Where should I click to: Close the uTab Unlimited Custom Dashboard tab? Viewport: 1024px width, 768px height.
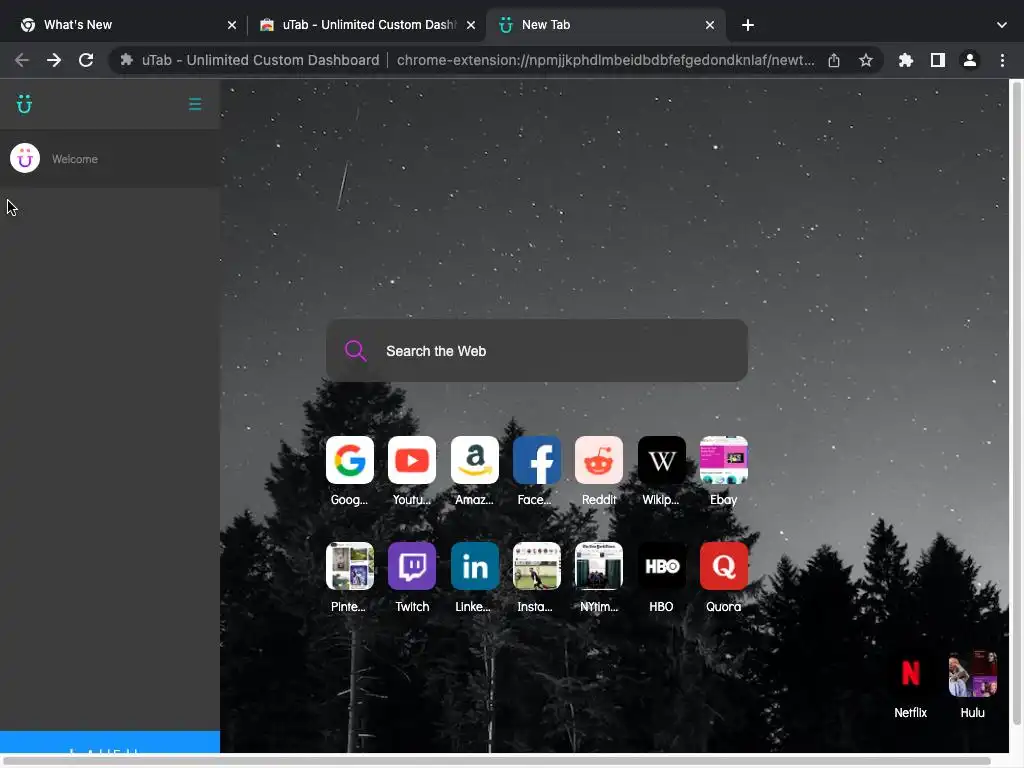[x=471, y=25]
